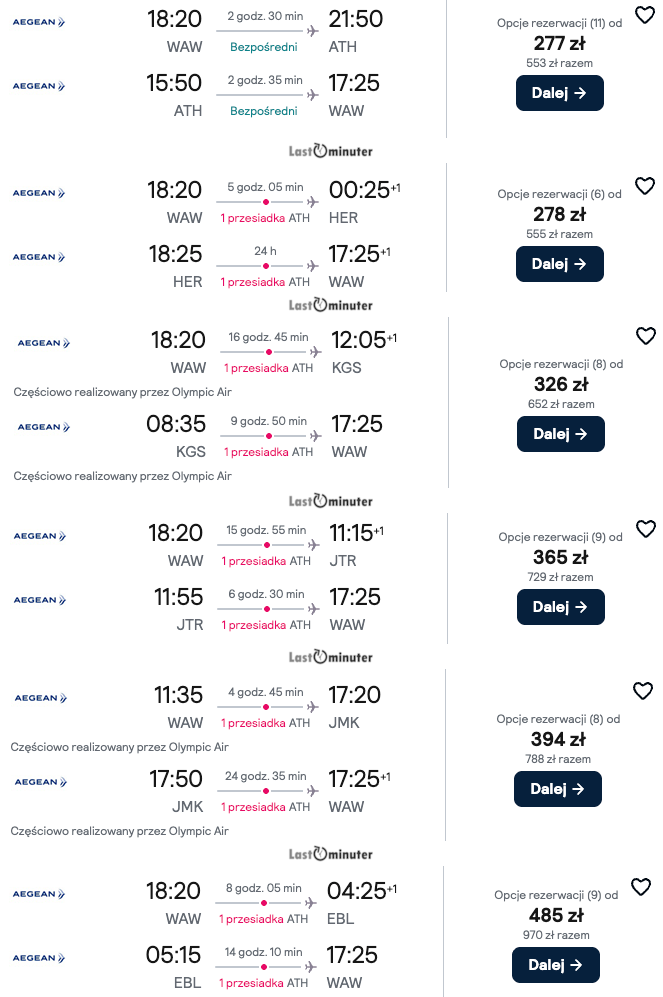Save the 485 zł Erbil flight to favorites

(x=641, y=887)
